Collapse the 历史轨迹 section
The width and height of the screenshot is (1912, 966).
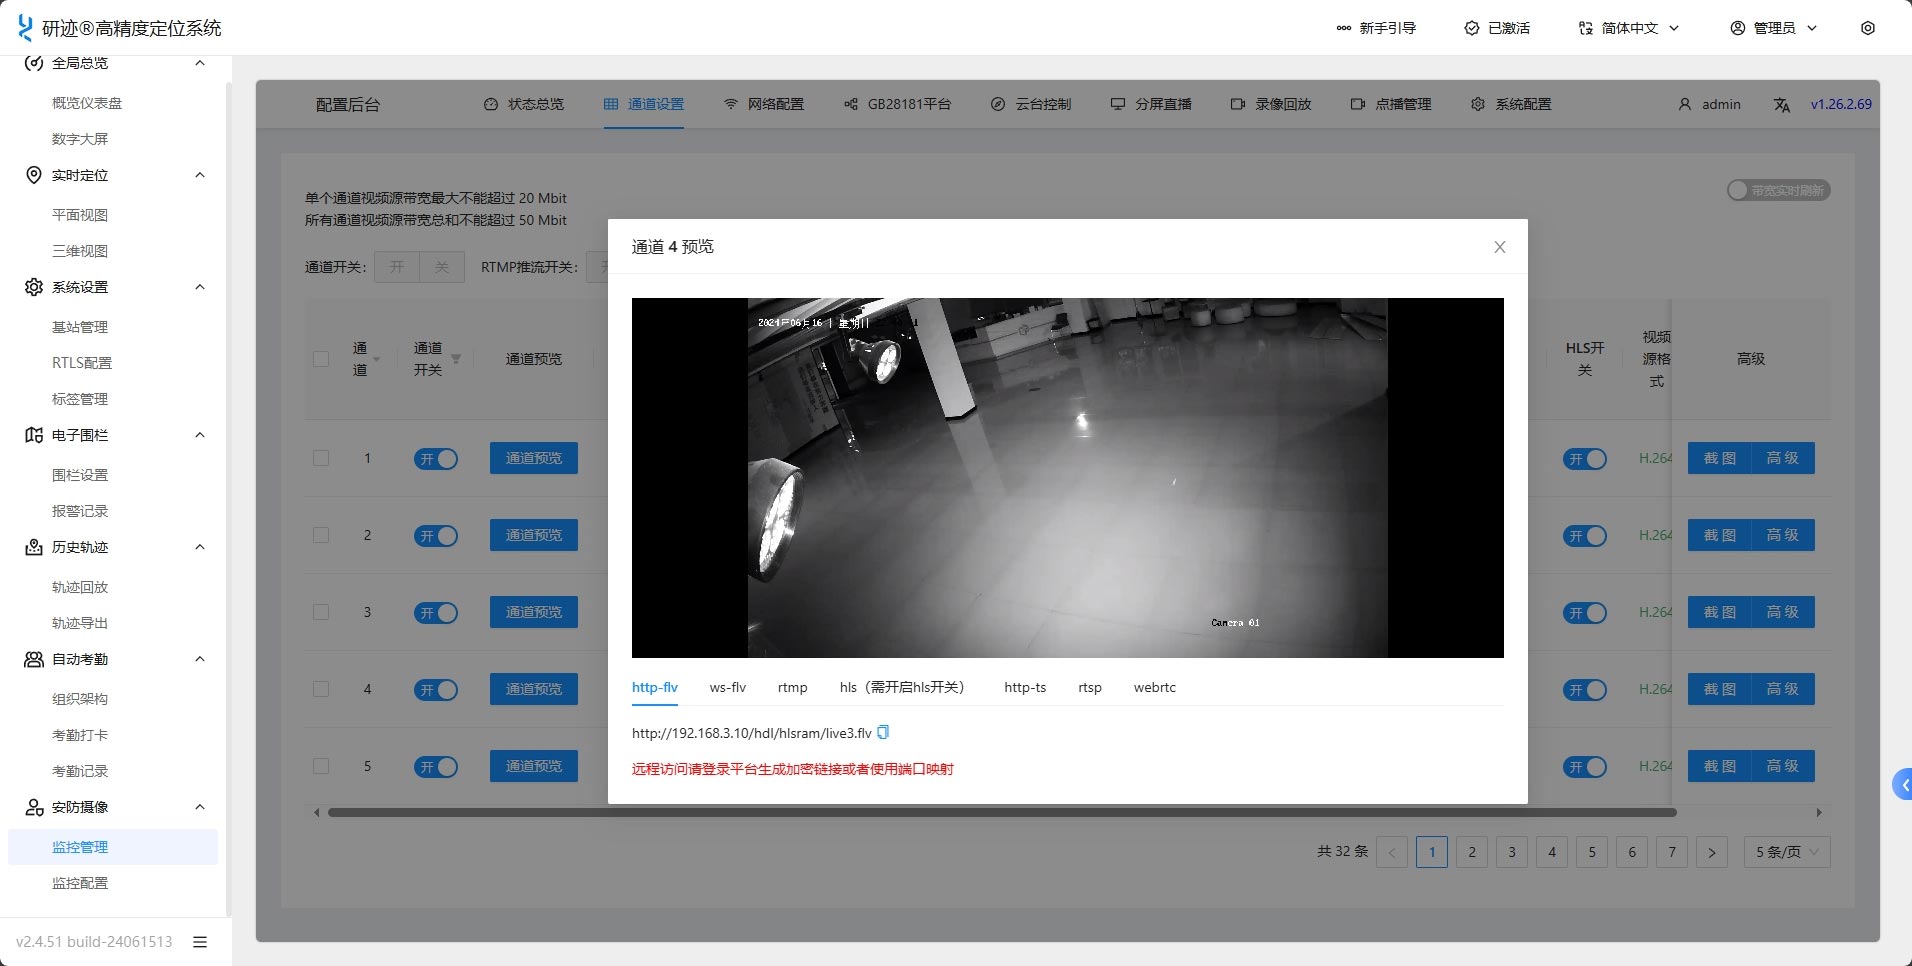coord(200,547)
